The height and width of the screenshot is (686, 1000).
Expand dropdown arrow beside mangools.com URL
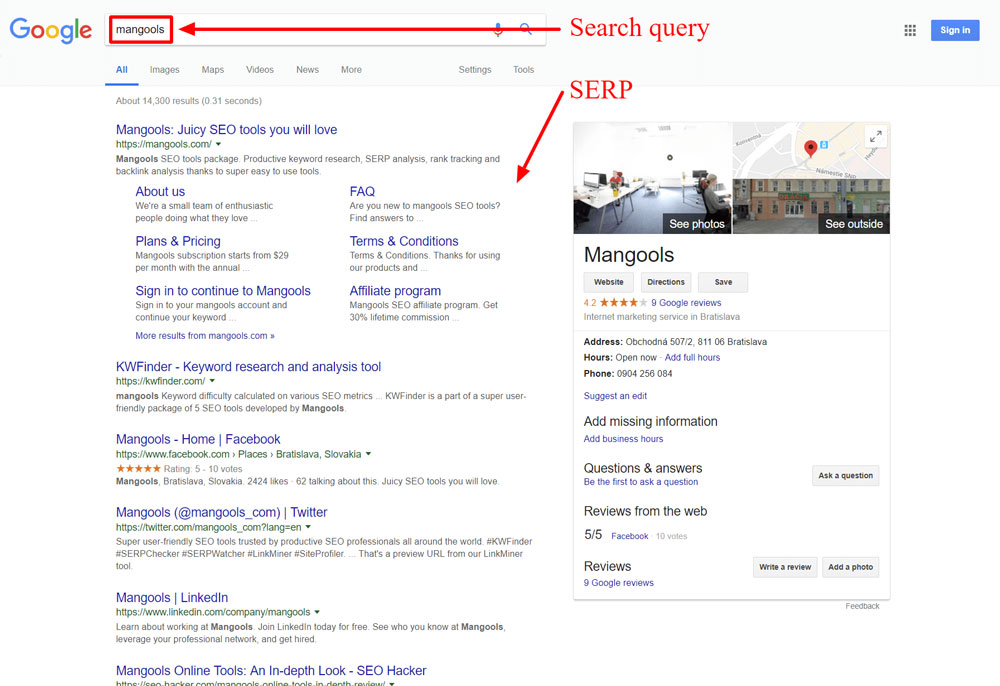point(218,144)
